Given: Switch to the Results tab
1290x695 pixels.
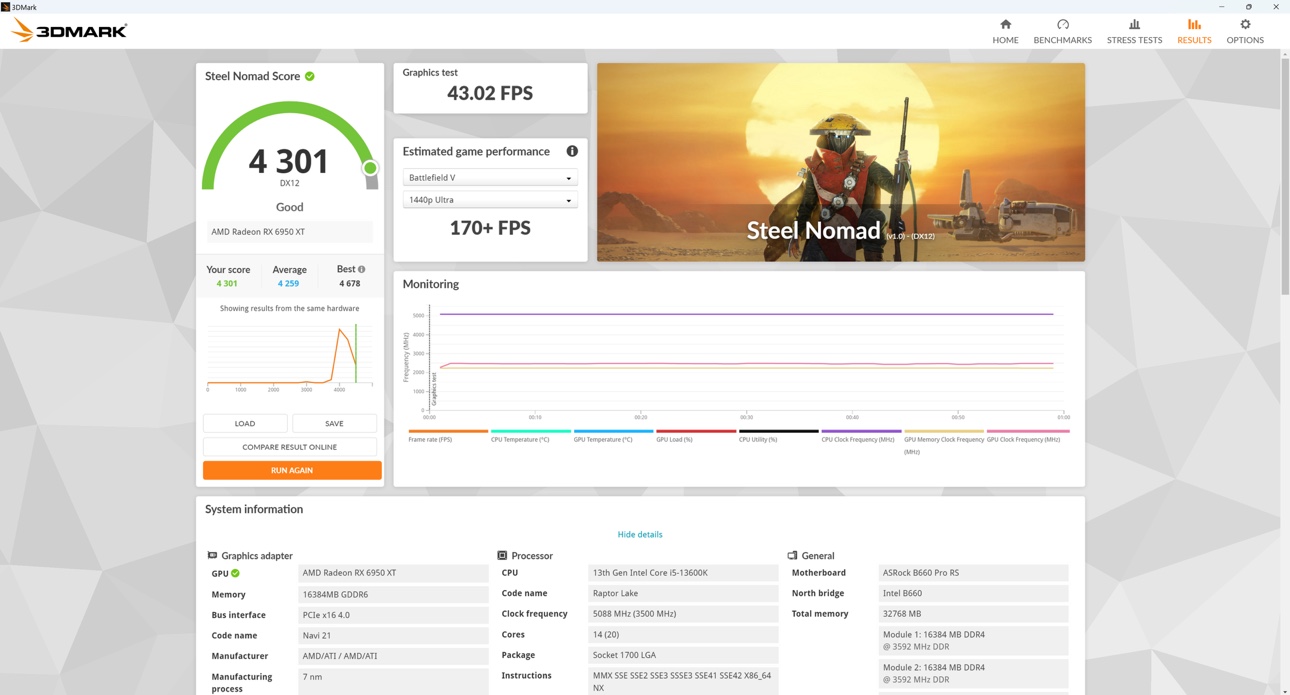Looking at the screenshot, I should 1194,31.
